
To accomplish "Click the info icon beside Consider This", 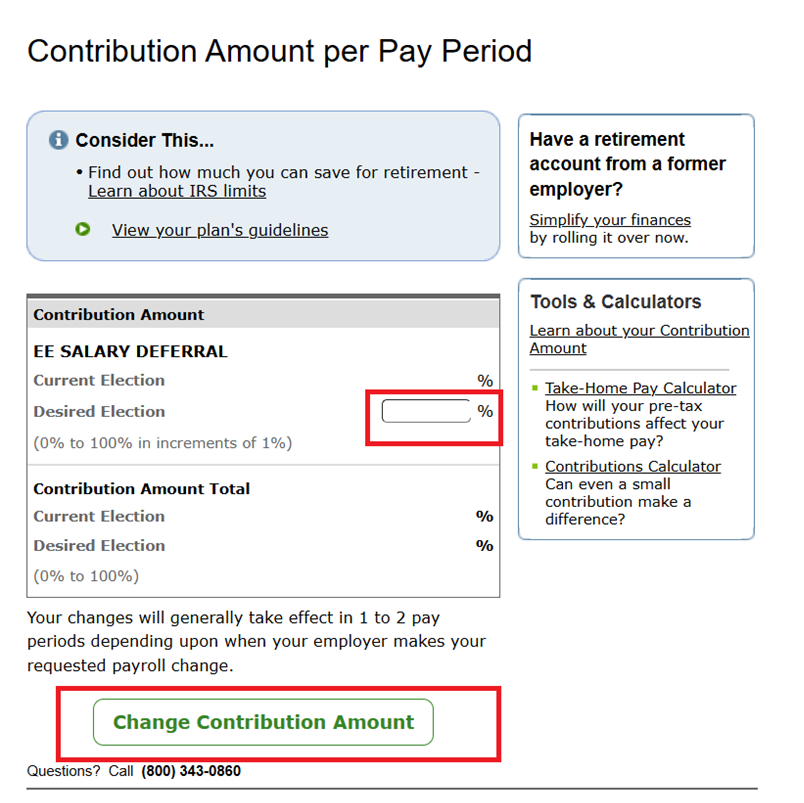I will 59,140.
